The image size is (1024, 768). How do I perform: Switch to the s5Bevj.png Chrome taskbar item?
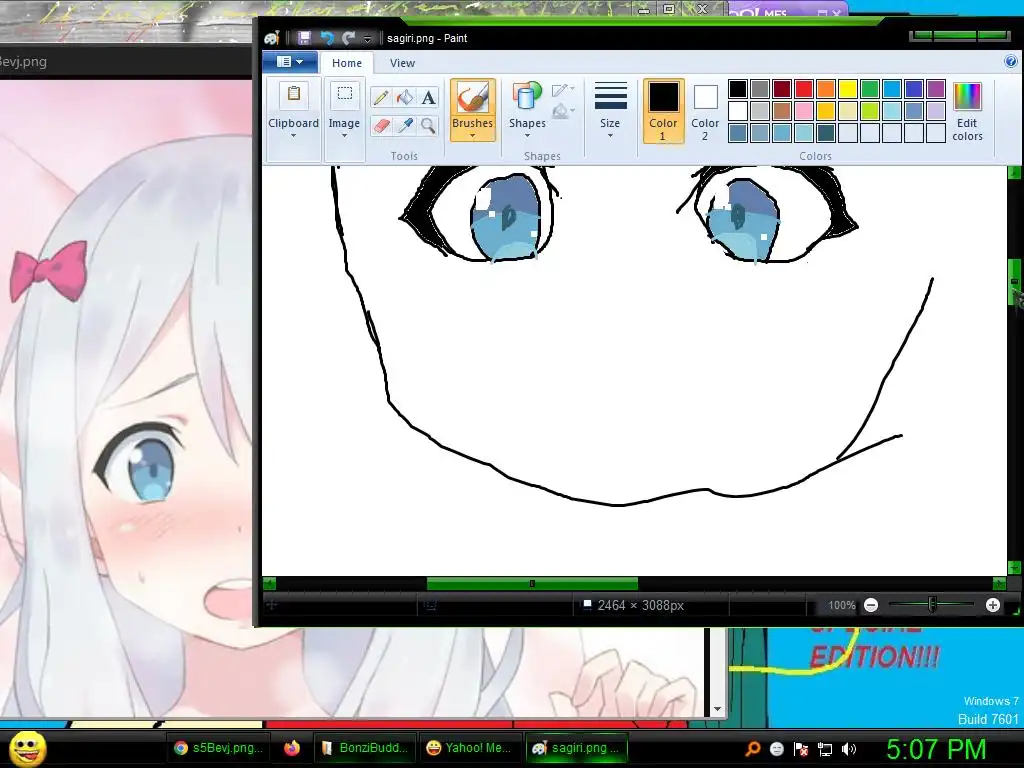click(x=218, y=748)
